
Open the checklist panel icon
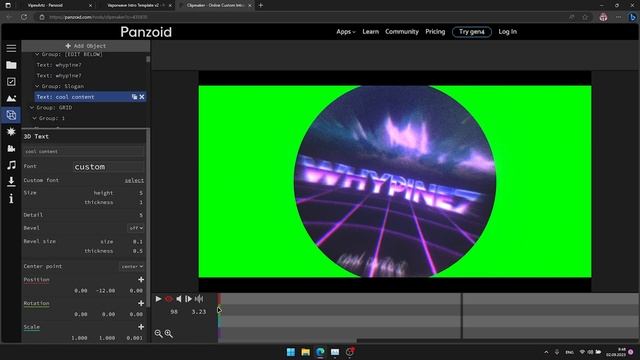tap(11, 82)
